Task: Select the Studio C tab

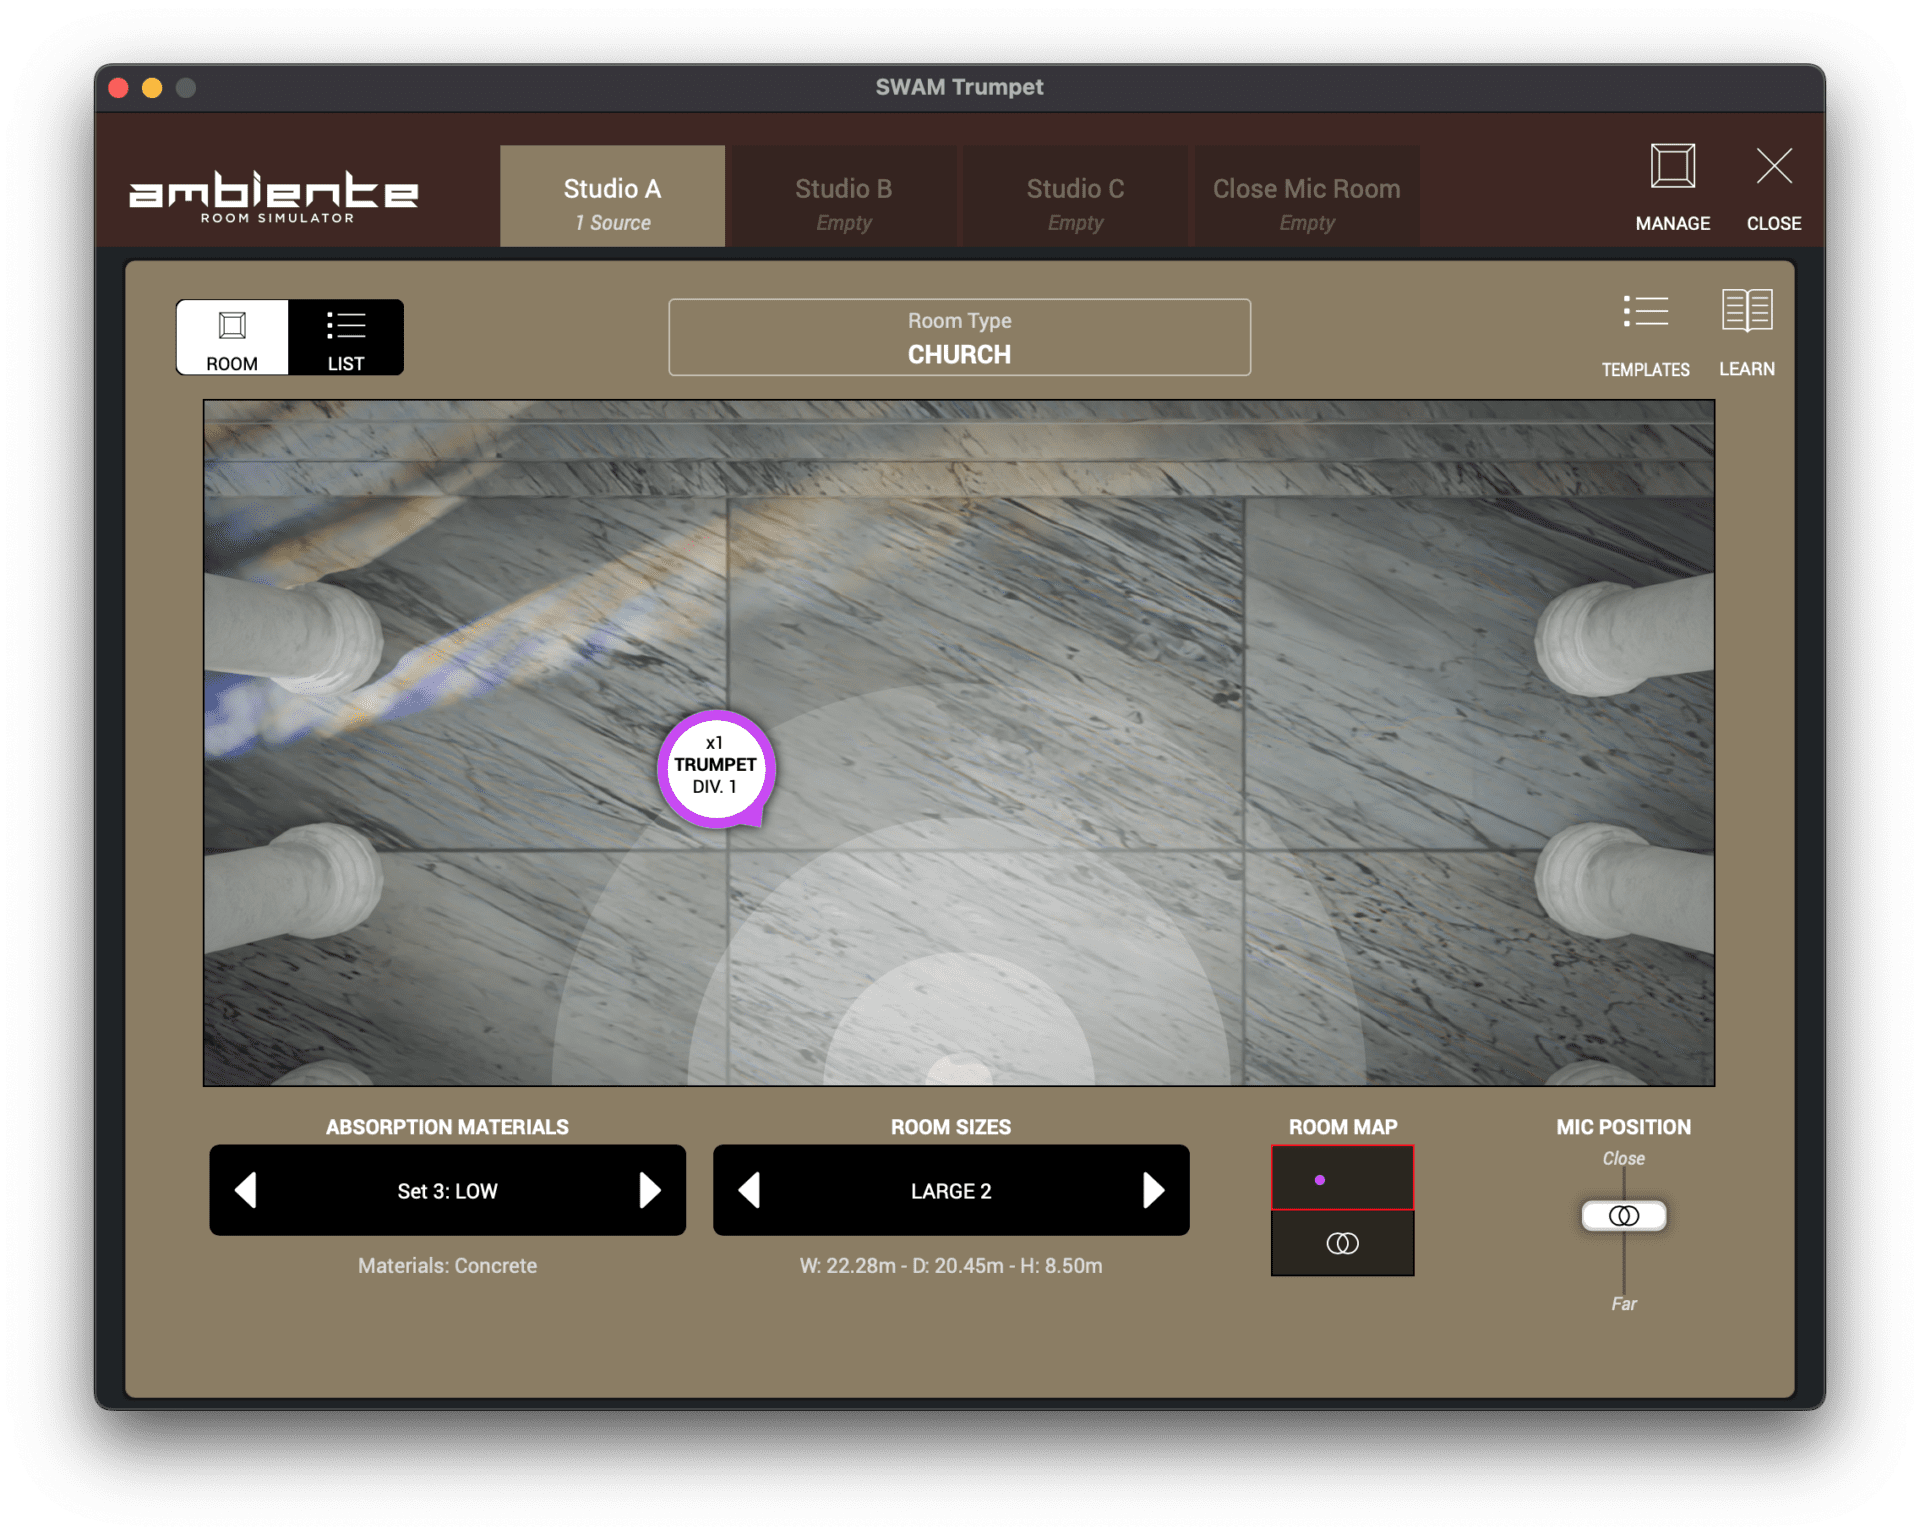Action: coord(1075,196)
